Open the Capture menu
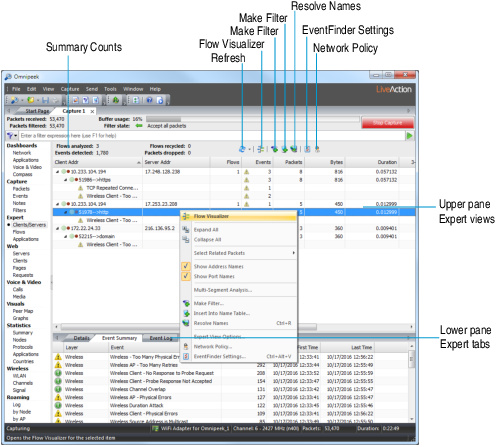 (71, 90)
